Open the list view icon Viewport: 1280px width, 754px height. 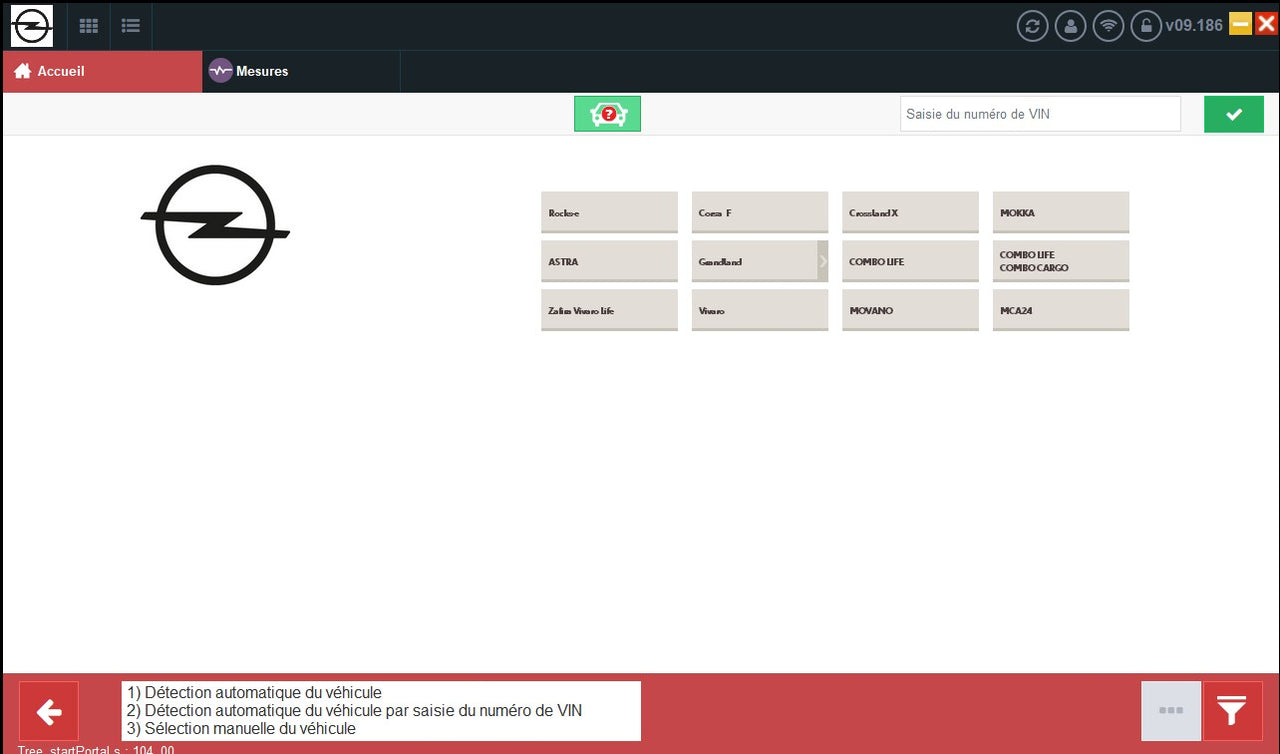click(130, 25)
